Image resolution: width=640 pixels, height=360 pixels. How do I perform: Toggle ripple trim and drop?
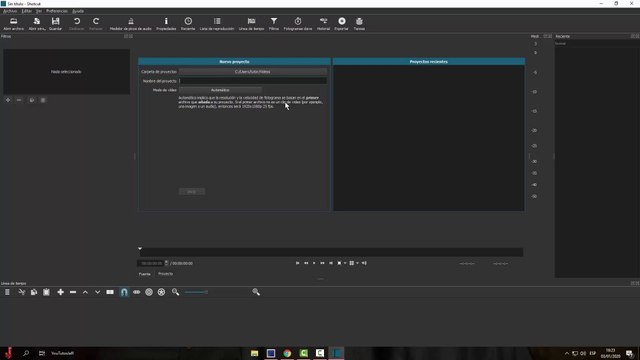point(149,292)
